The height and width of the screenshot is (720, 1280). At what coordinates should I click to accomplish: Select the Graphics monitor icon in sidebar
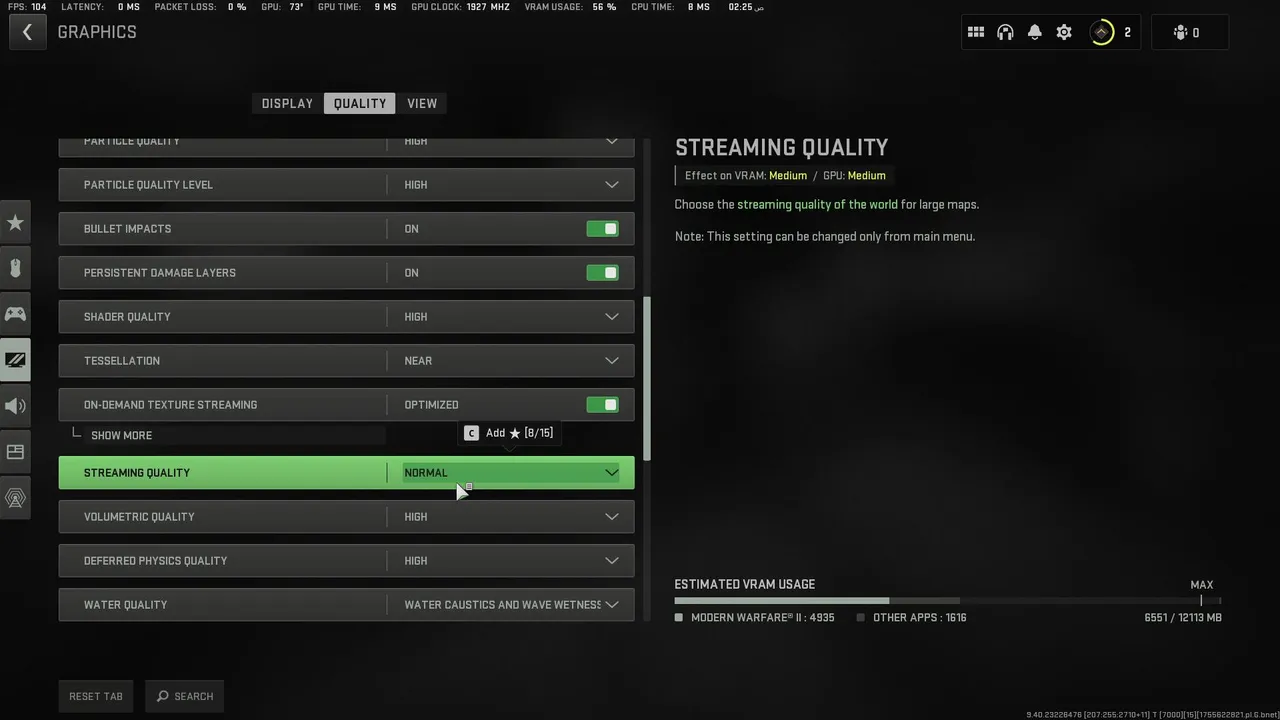pos(15,360)
